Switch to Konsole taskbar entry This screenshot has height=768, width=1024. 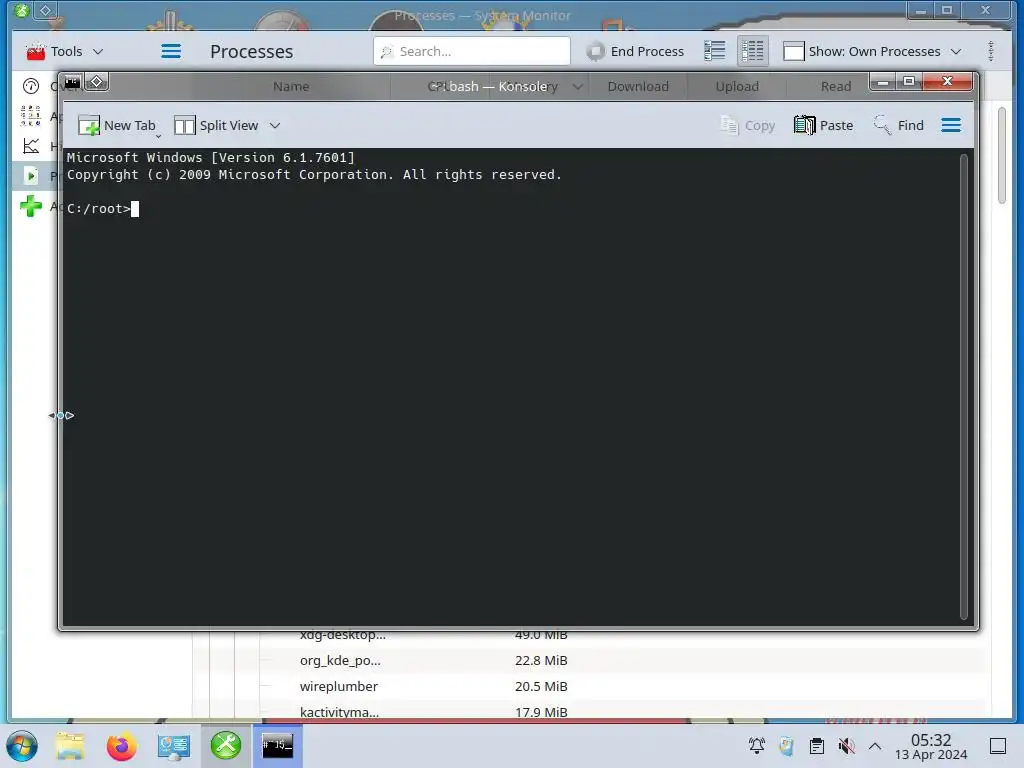pos(278,746)
